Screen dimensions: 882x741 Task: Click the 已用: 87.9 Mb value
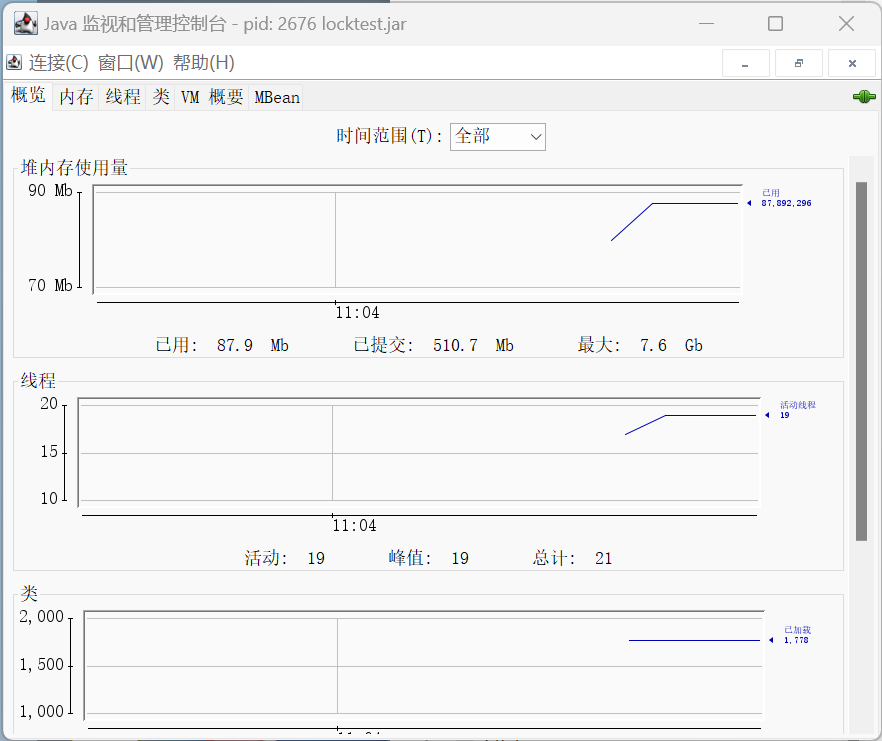click(x=222, y=345)
